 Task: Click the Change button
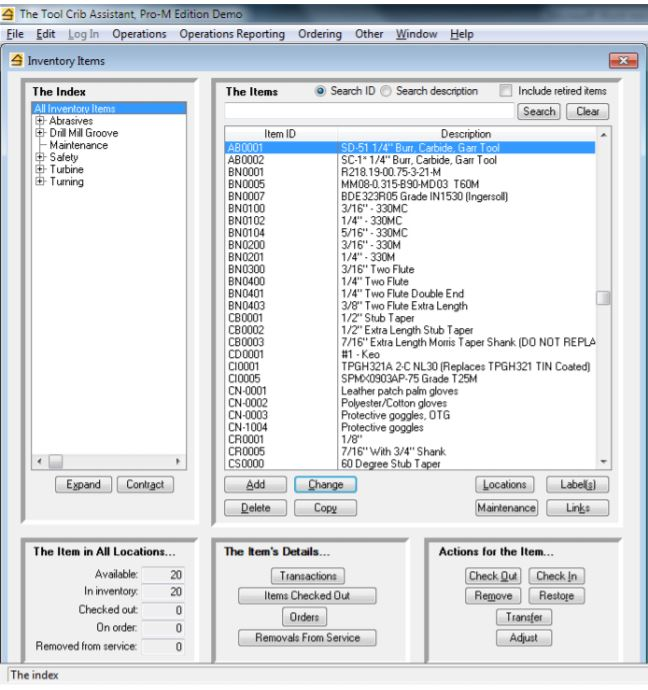[x=325, y=484]
